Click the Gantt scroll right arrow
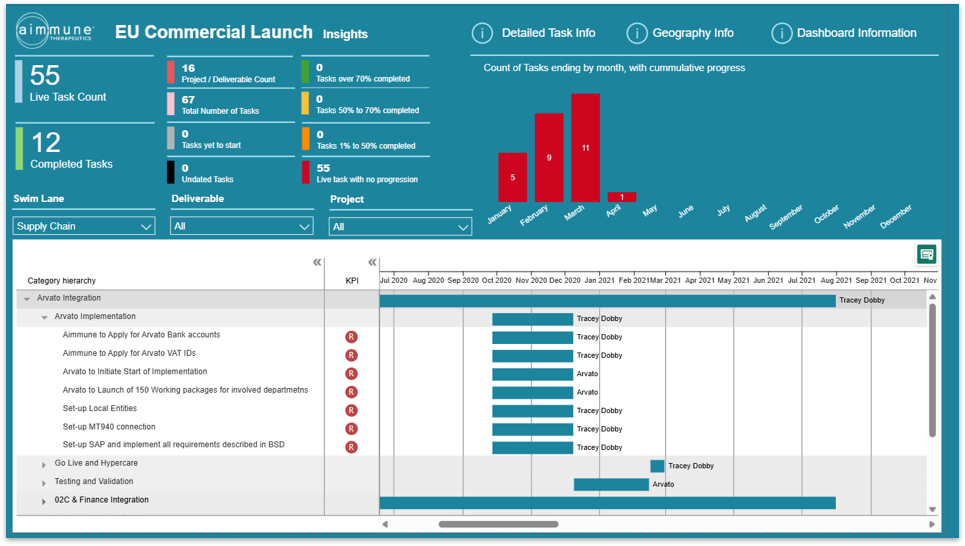This screenshot has height=546, width=965. click(932, 524)
